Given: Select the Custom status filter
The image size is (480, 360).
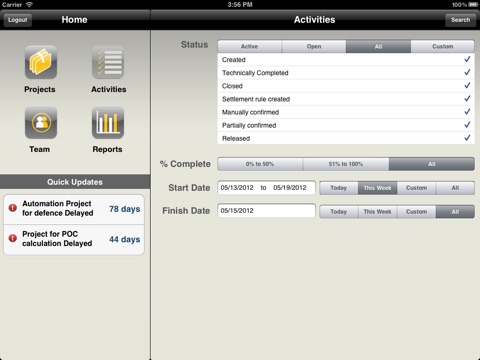Looking at the screenshot, I should coord(443,46).
